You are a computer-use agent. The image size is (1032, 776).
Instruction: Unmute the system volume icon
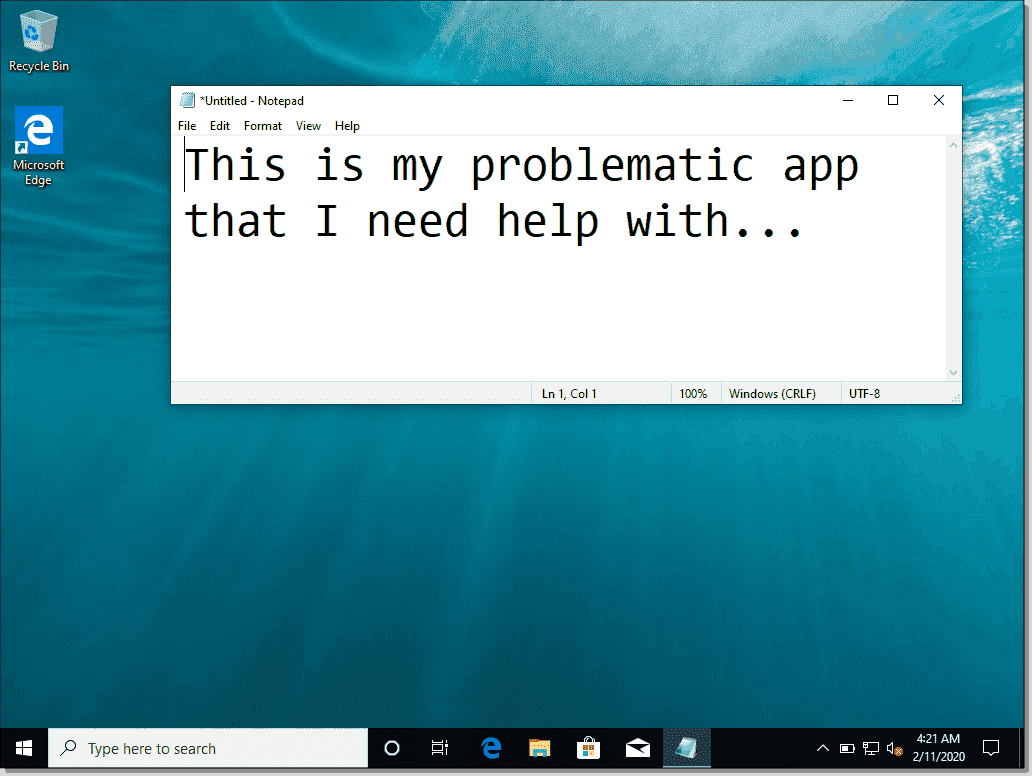pyautogui.click(x=895, y=747)
